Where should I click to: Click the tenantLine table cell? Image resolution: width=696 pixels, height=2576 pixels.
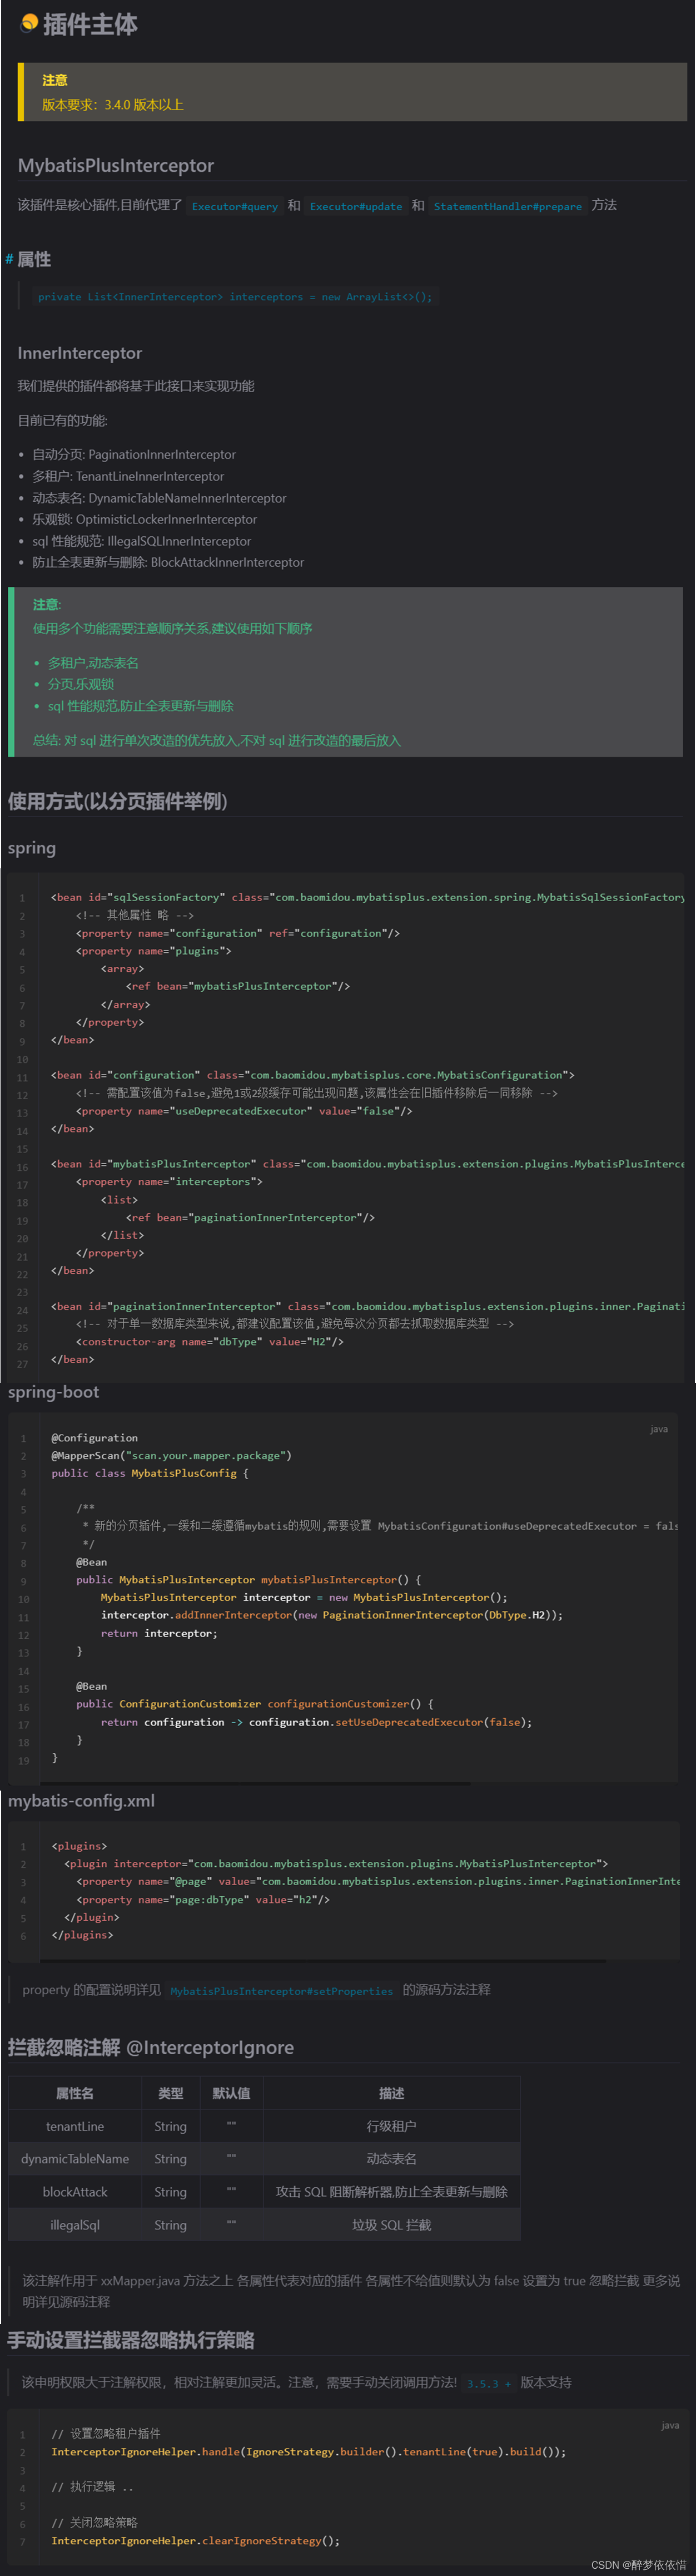(x=74, y=2126)
